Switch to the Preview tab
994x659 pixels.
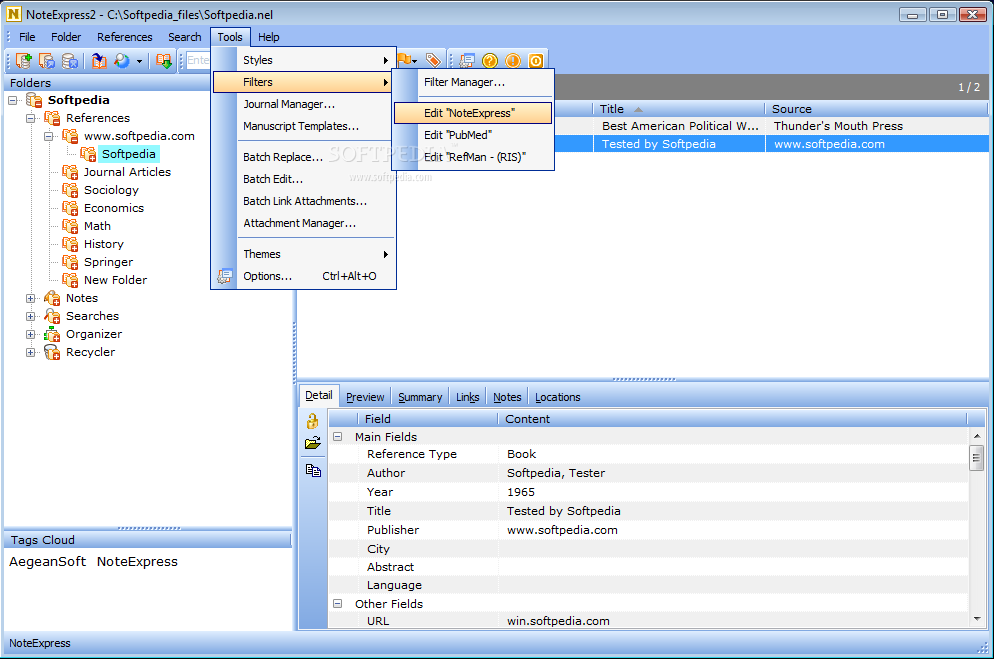[x=365, y=397]
